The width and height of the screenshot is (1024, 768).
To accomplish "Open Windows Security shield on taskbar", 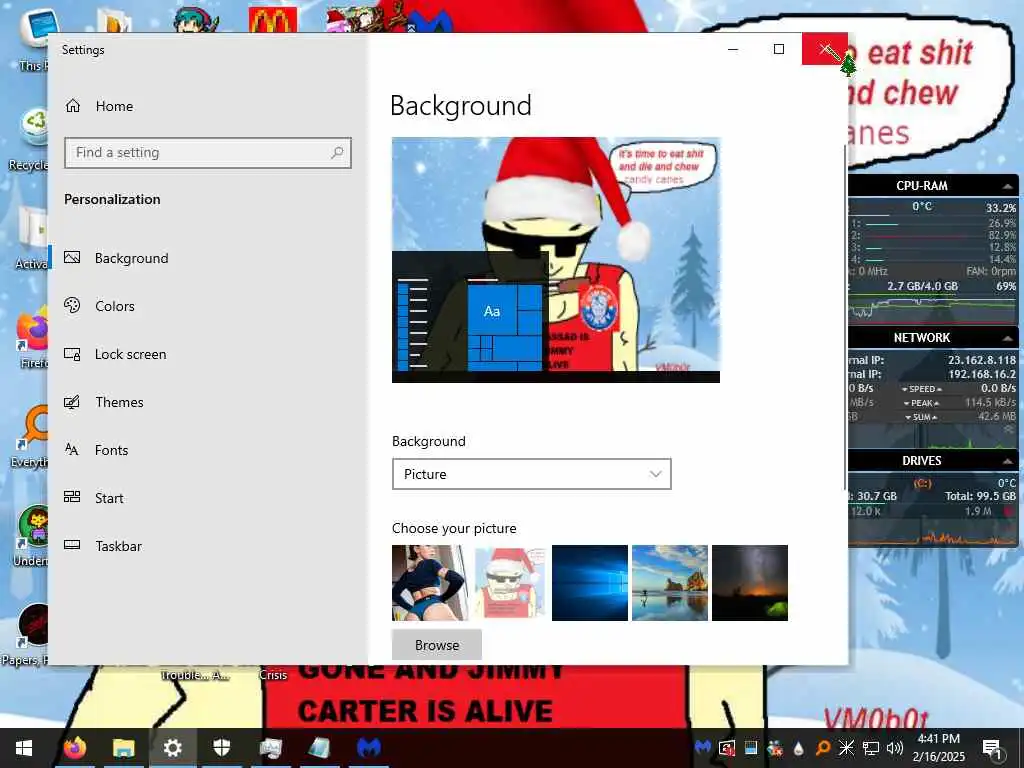I will coord(221,748).
